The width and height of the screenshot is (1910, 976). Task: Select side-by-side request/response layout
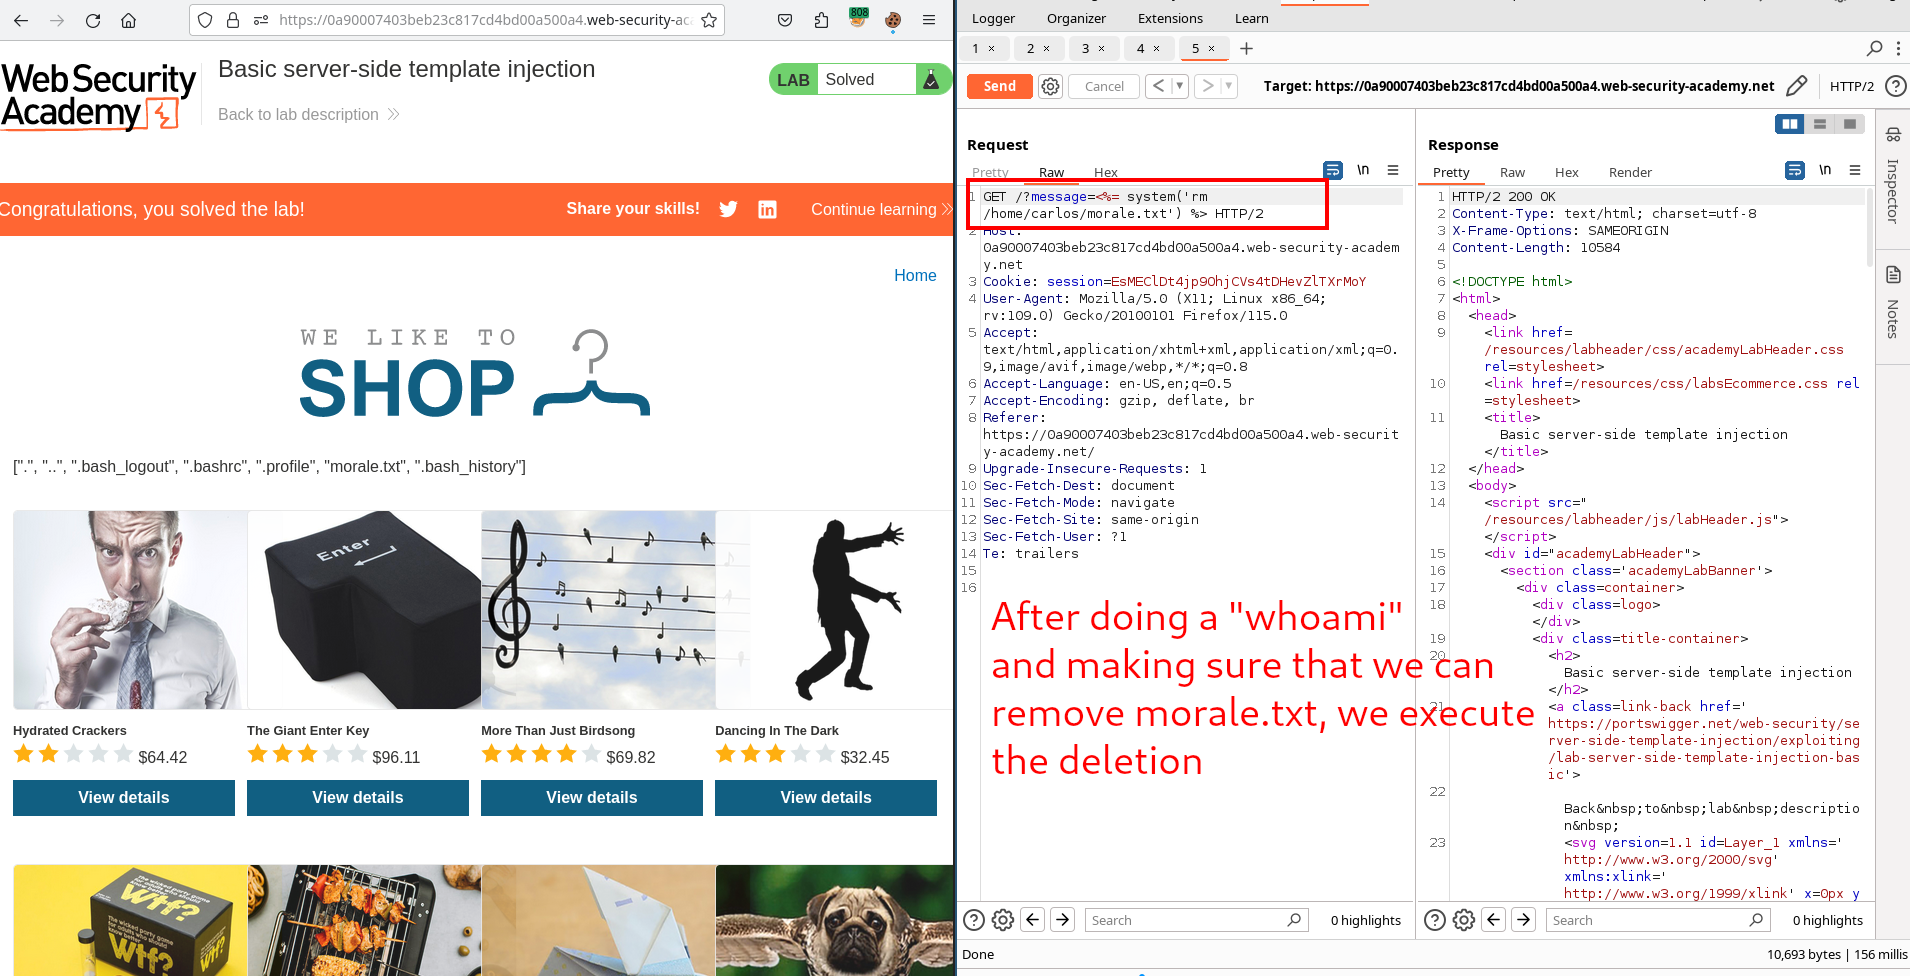pos(1789,124)
